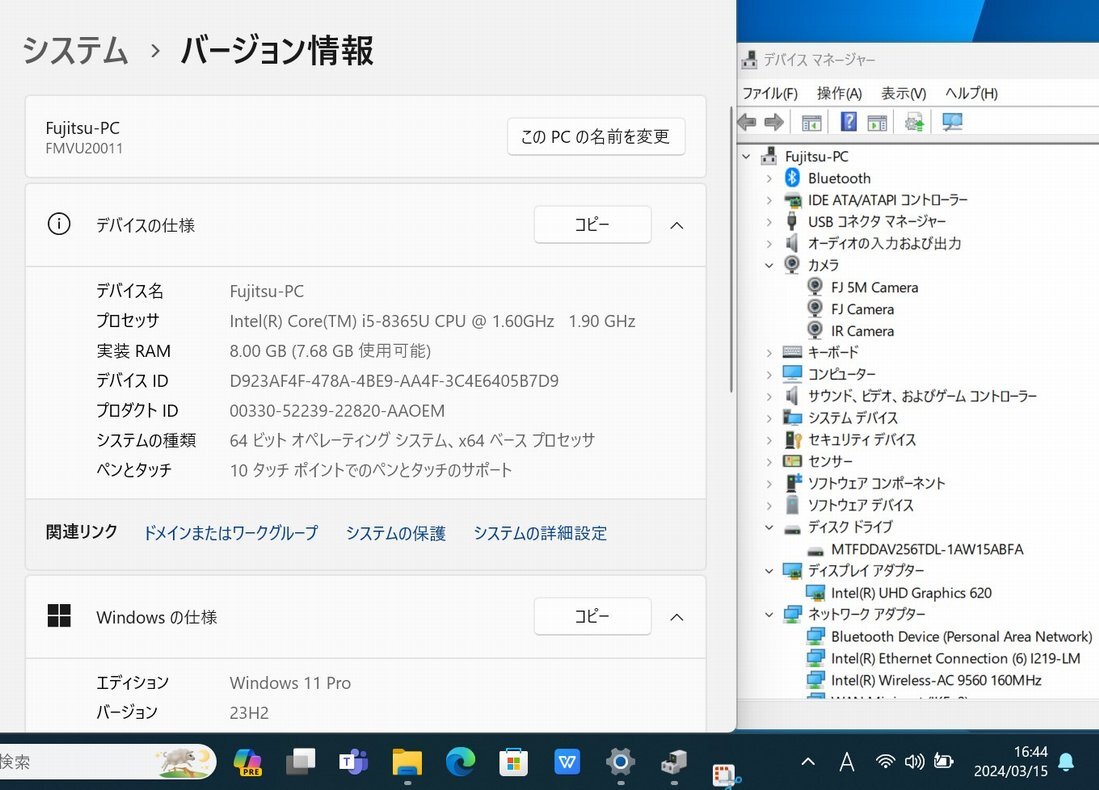Viewport: 1099px width, 790px height.
Task: Go to システム breadcrumb
Action: pos(75,51)
